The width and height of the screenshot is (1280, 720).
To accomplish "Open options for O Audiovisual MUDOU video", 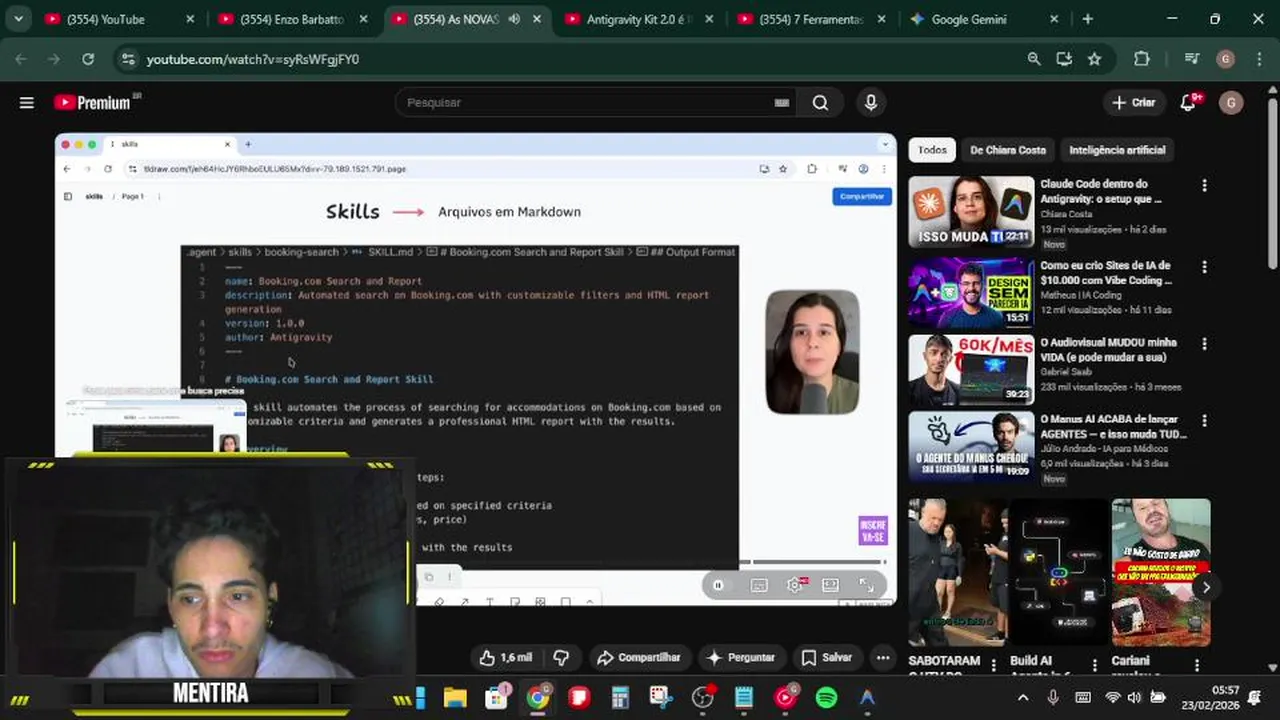I will coord(1204,344).
